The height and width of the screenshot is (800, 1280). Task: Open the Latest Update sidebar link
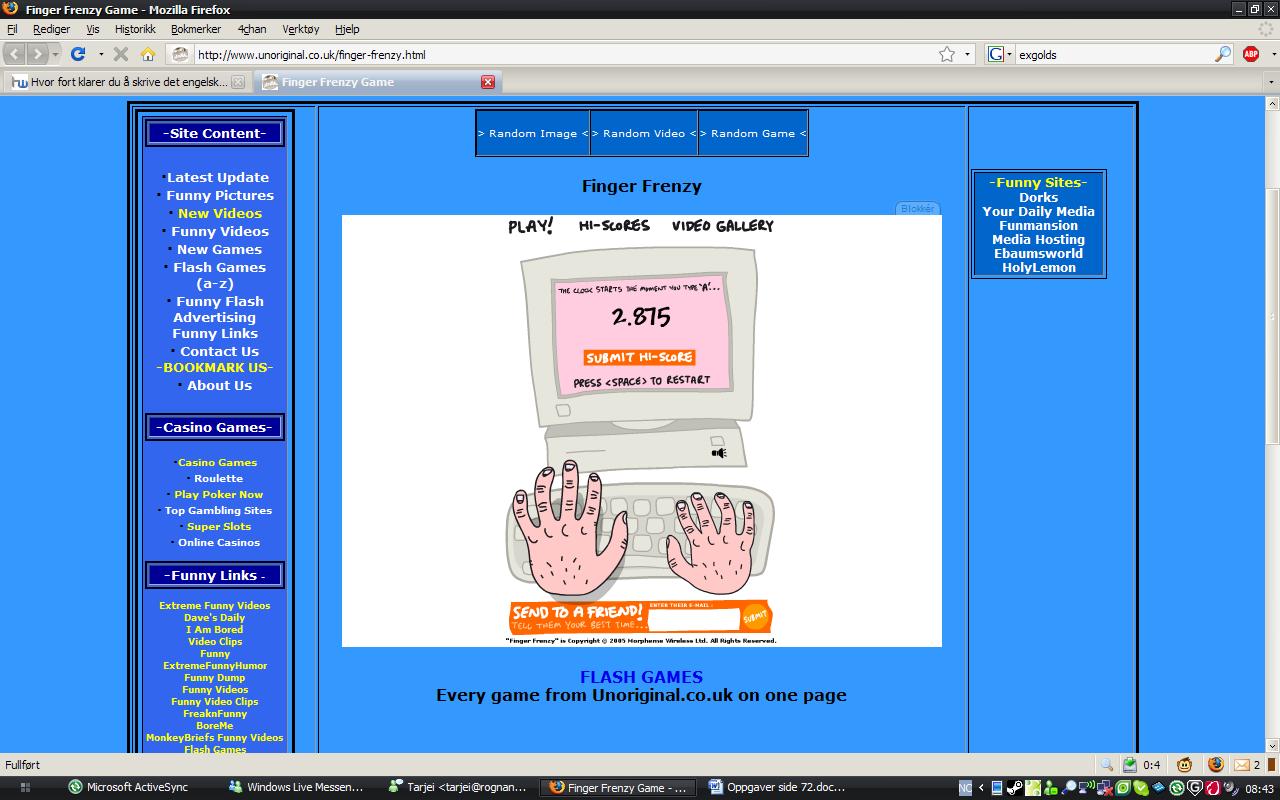[x=218, y=177]
